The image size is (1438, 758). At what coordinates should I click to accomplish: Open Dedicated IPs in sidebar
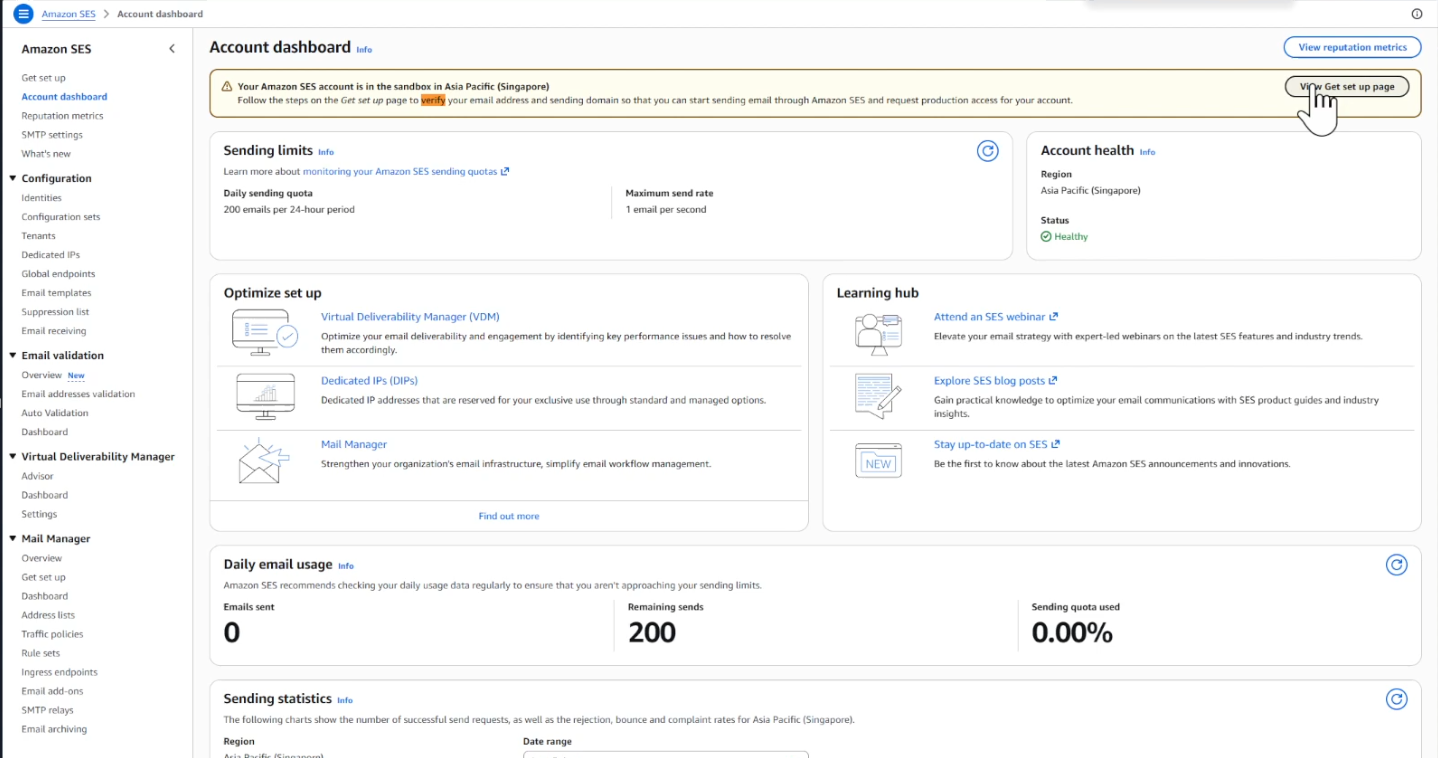[x=50, y=255]
